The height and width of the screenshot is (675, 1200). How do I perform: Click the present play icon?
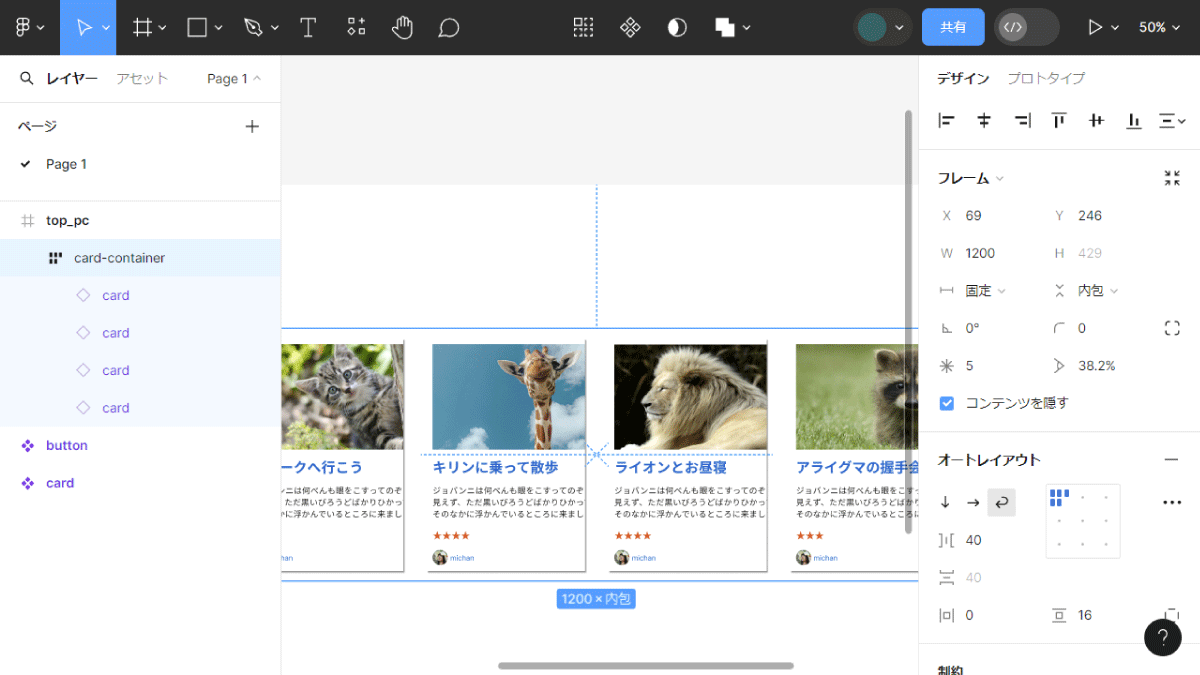point(1095,27)
